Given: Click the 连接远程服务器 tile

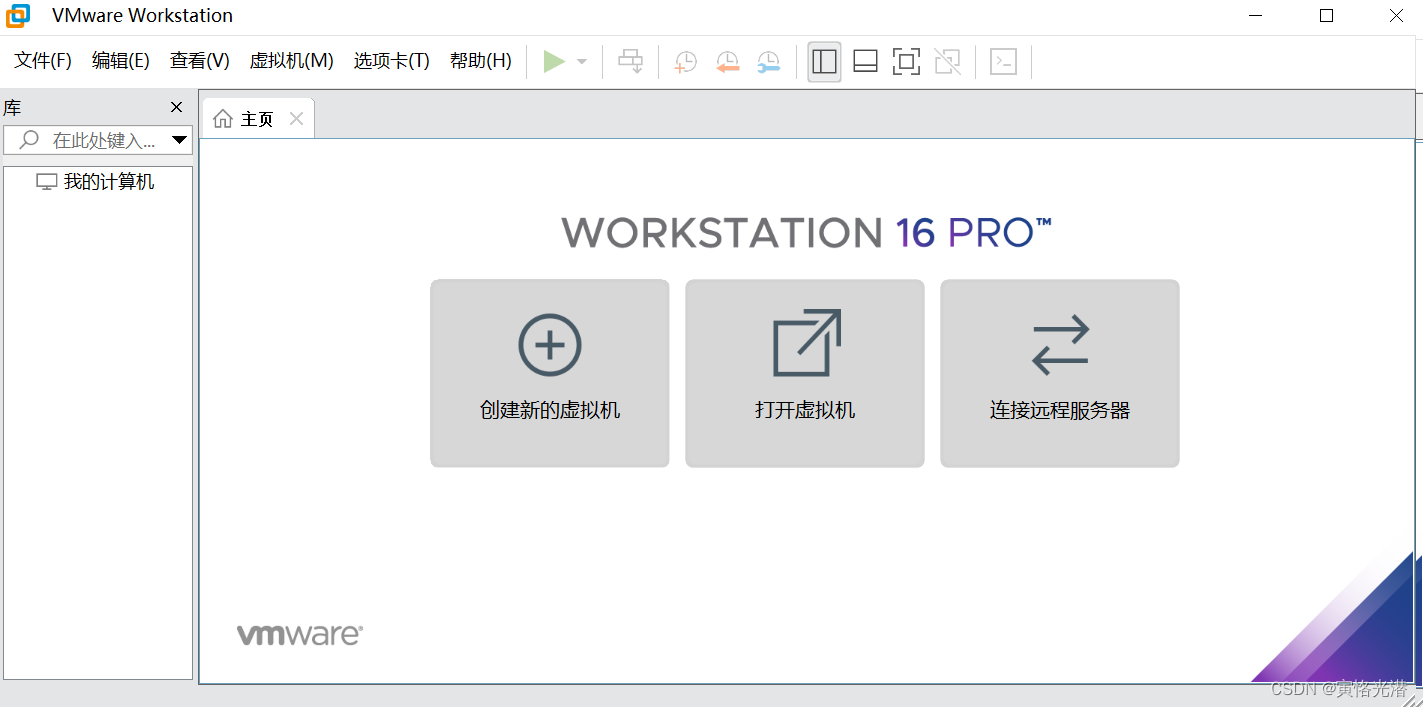Looking at the screenshot, I should click(x=1060, y=373).
